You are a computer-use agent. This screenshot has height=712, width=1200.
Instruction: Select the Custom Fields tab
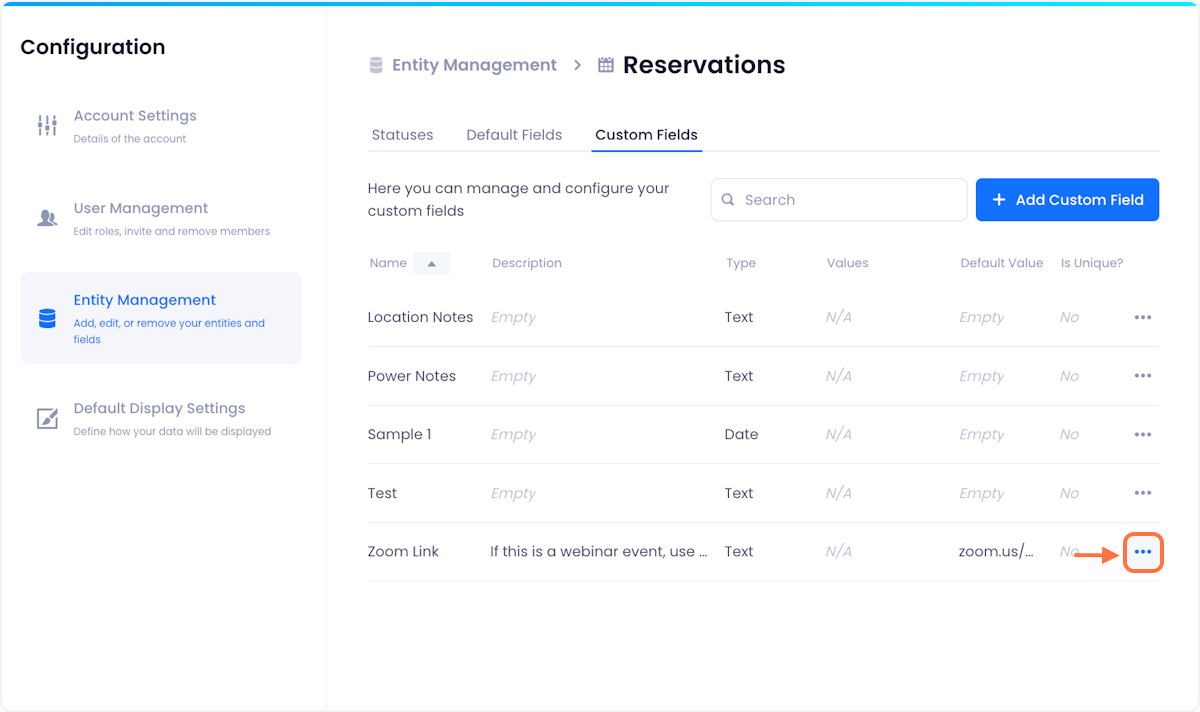(x=646, y=135)
